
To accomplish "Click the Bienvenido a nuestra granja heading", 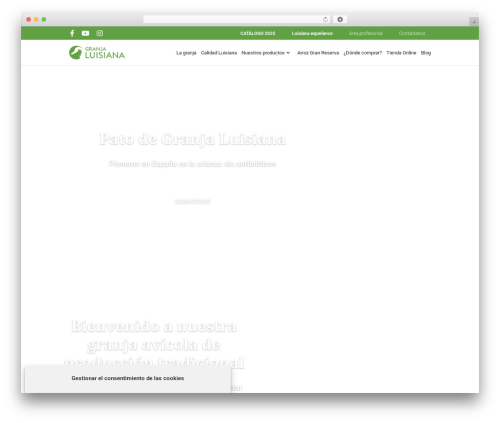I will click(154, 345).
